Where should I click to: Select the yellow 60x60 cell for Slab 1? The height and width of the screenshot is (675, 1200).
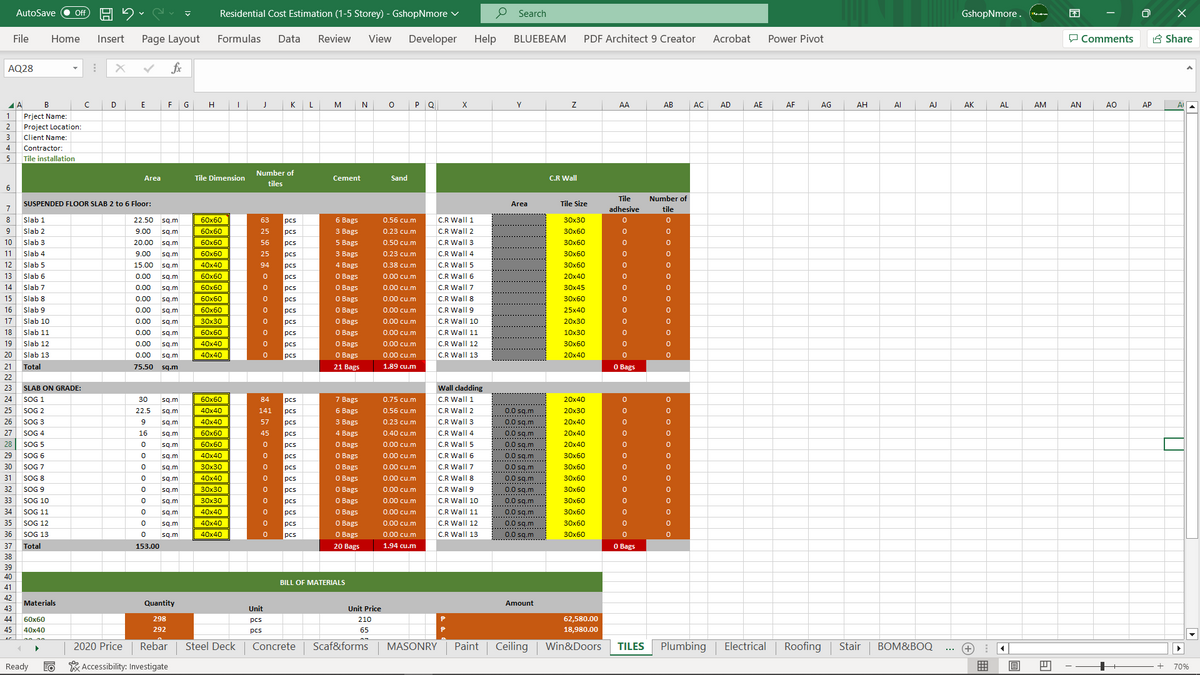(211, 219)
